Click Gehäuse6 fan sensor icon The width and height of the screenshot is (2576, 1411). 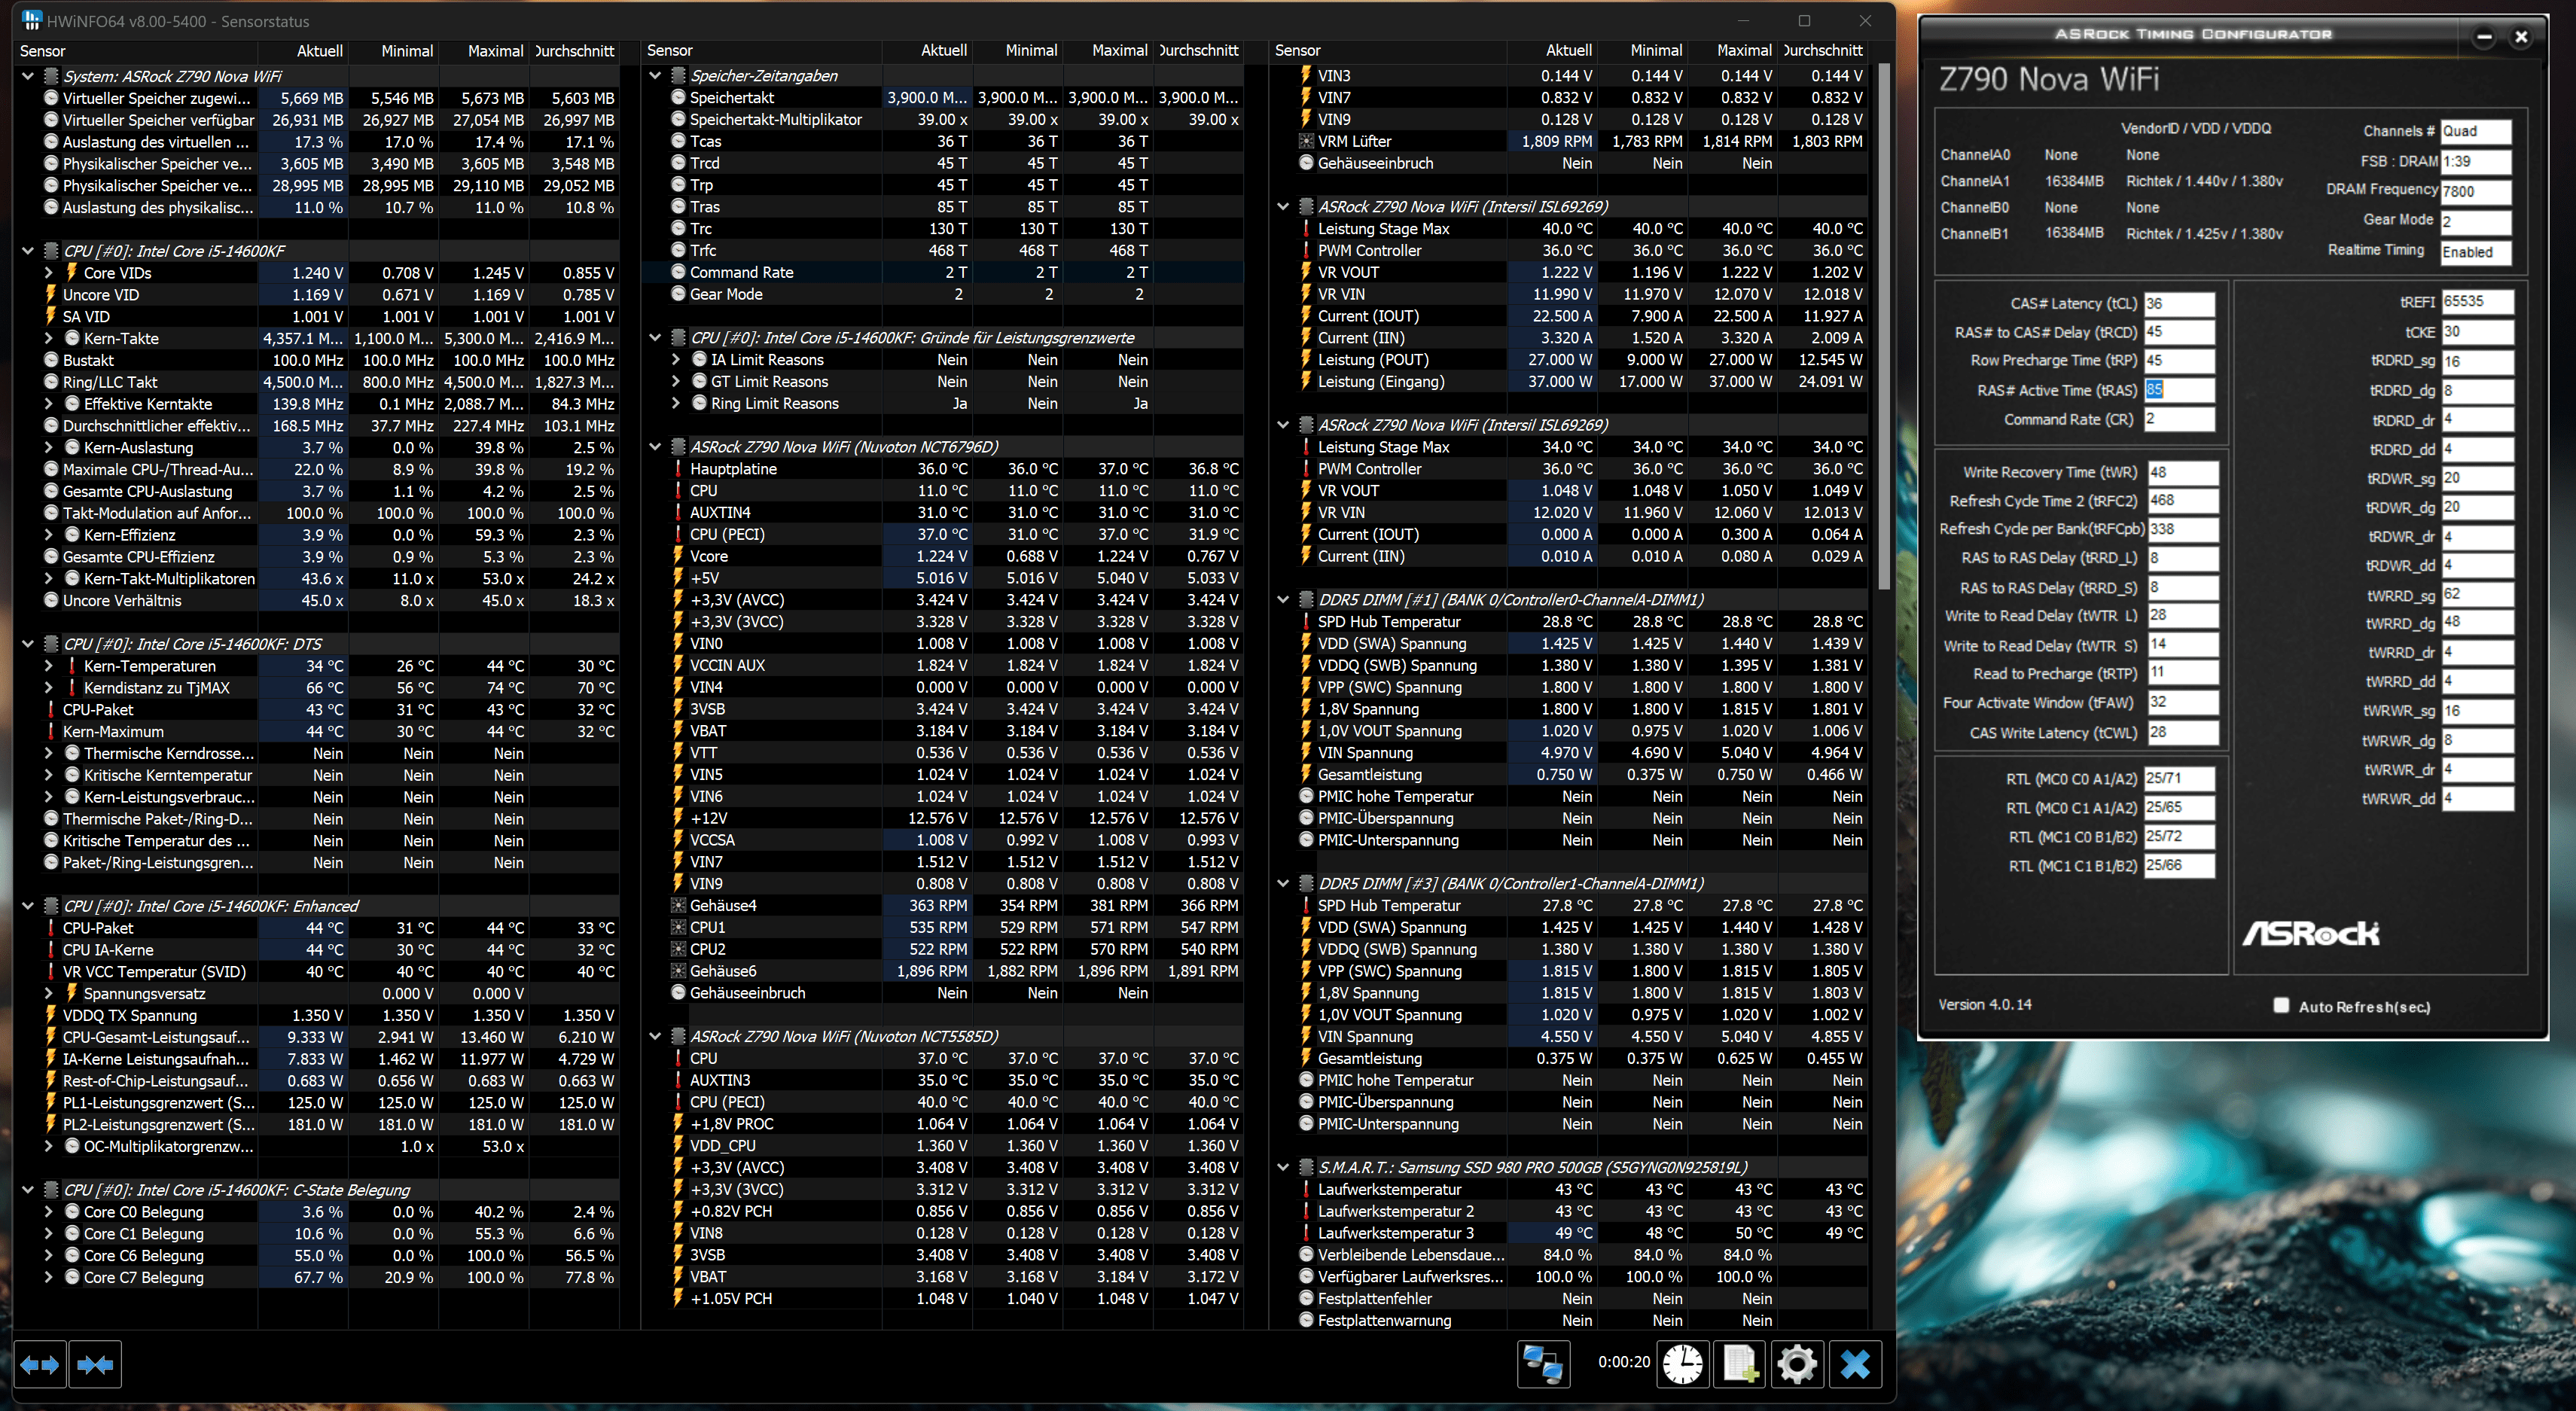tap(678, 971)
